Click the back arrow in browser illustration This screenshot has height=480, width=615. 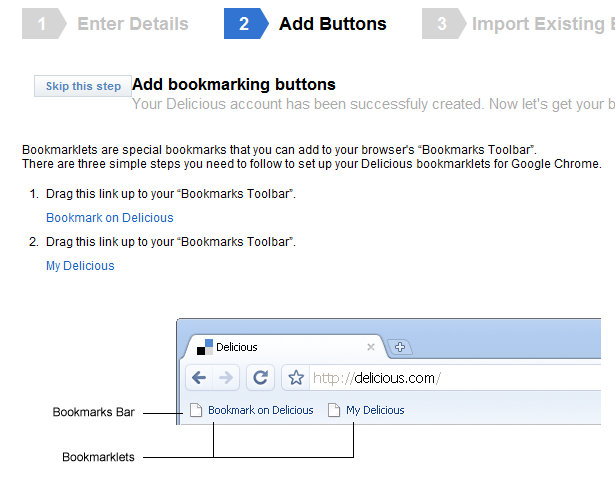pyautogui.click(x=199, y=378)
